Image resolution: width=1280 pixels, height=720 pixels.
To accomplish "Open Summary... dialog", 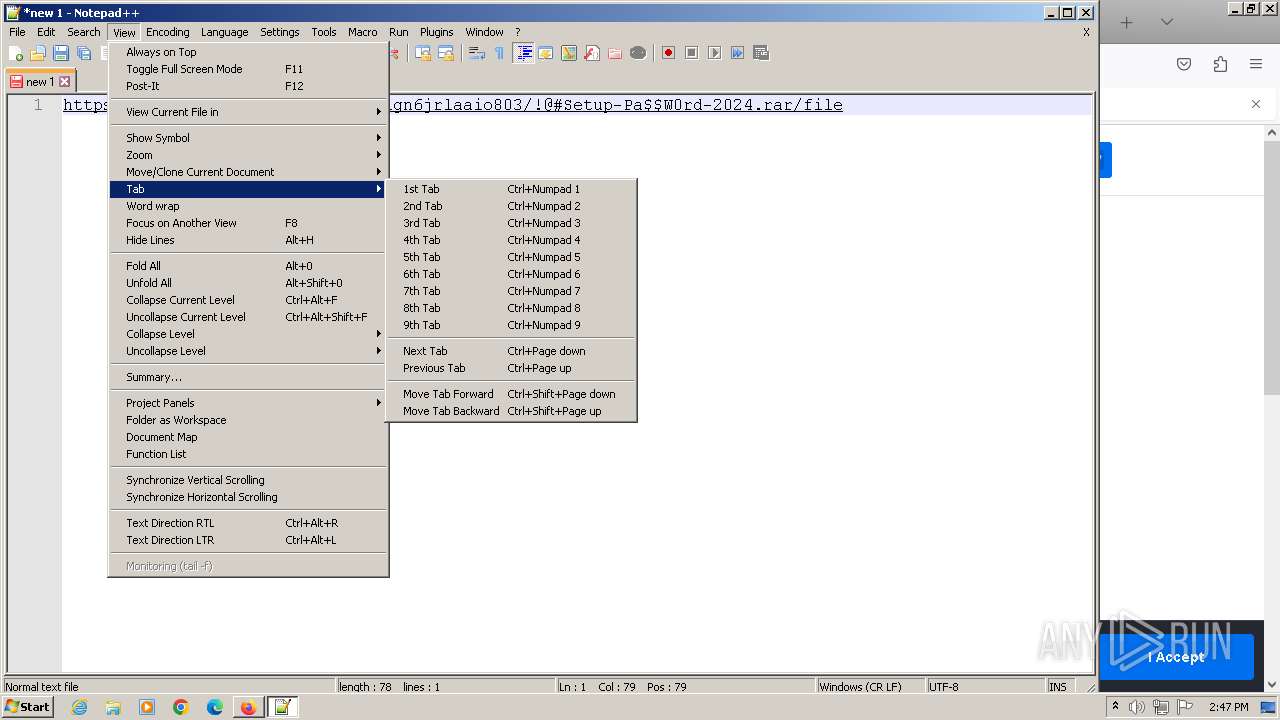I will (x=248, y=377).
